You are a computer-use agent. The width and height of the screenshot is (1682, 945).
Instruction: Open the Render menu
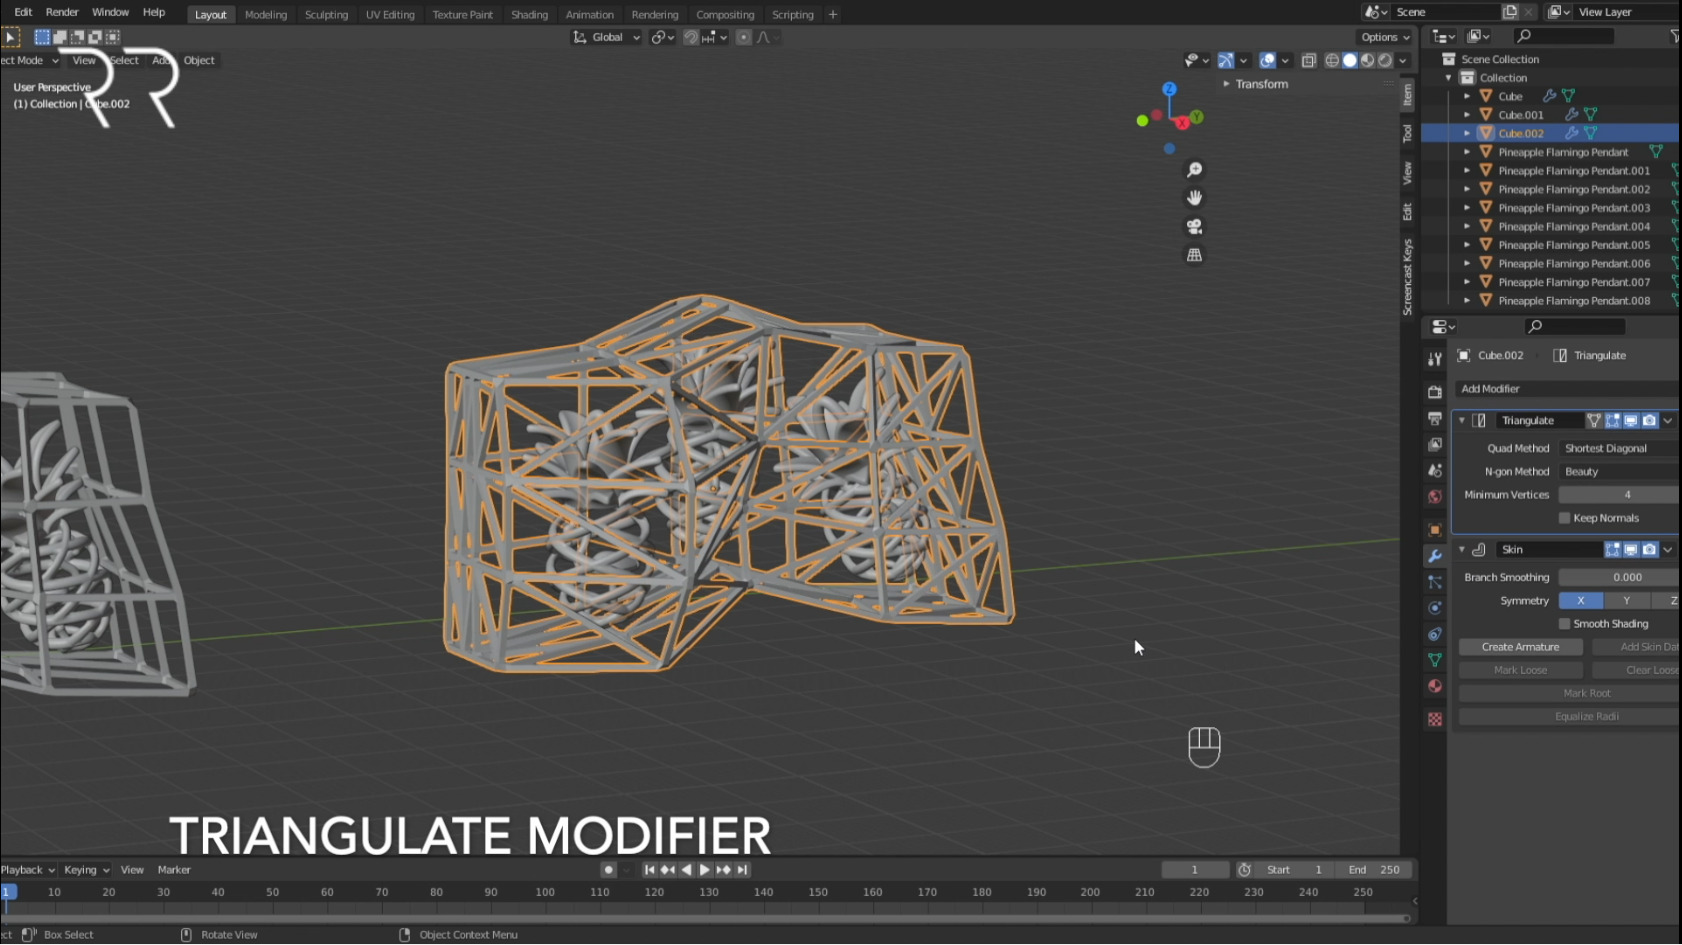(x=62, y=12)
